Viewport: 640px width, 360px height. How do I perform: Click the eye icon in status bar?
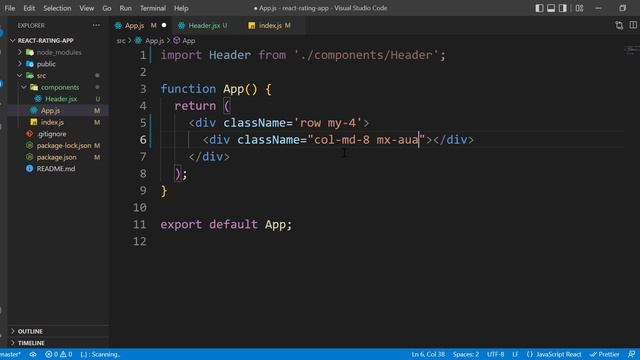coord(33,354)
